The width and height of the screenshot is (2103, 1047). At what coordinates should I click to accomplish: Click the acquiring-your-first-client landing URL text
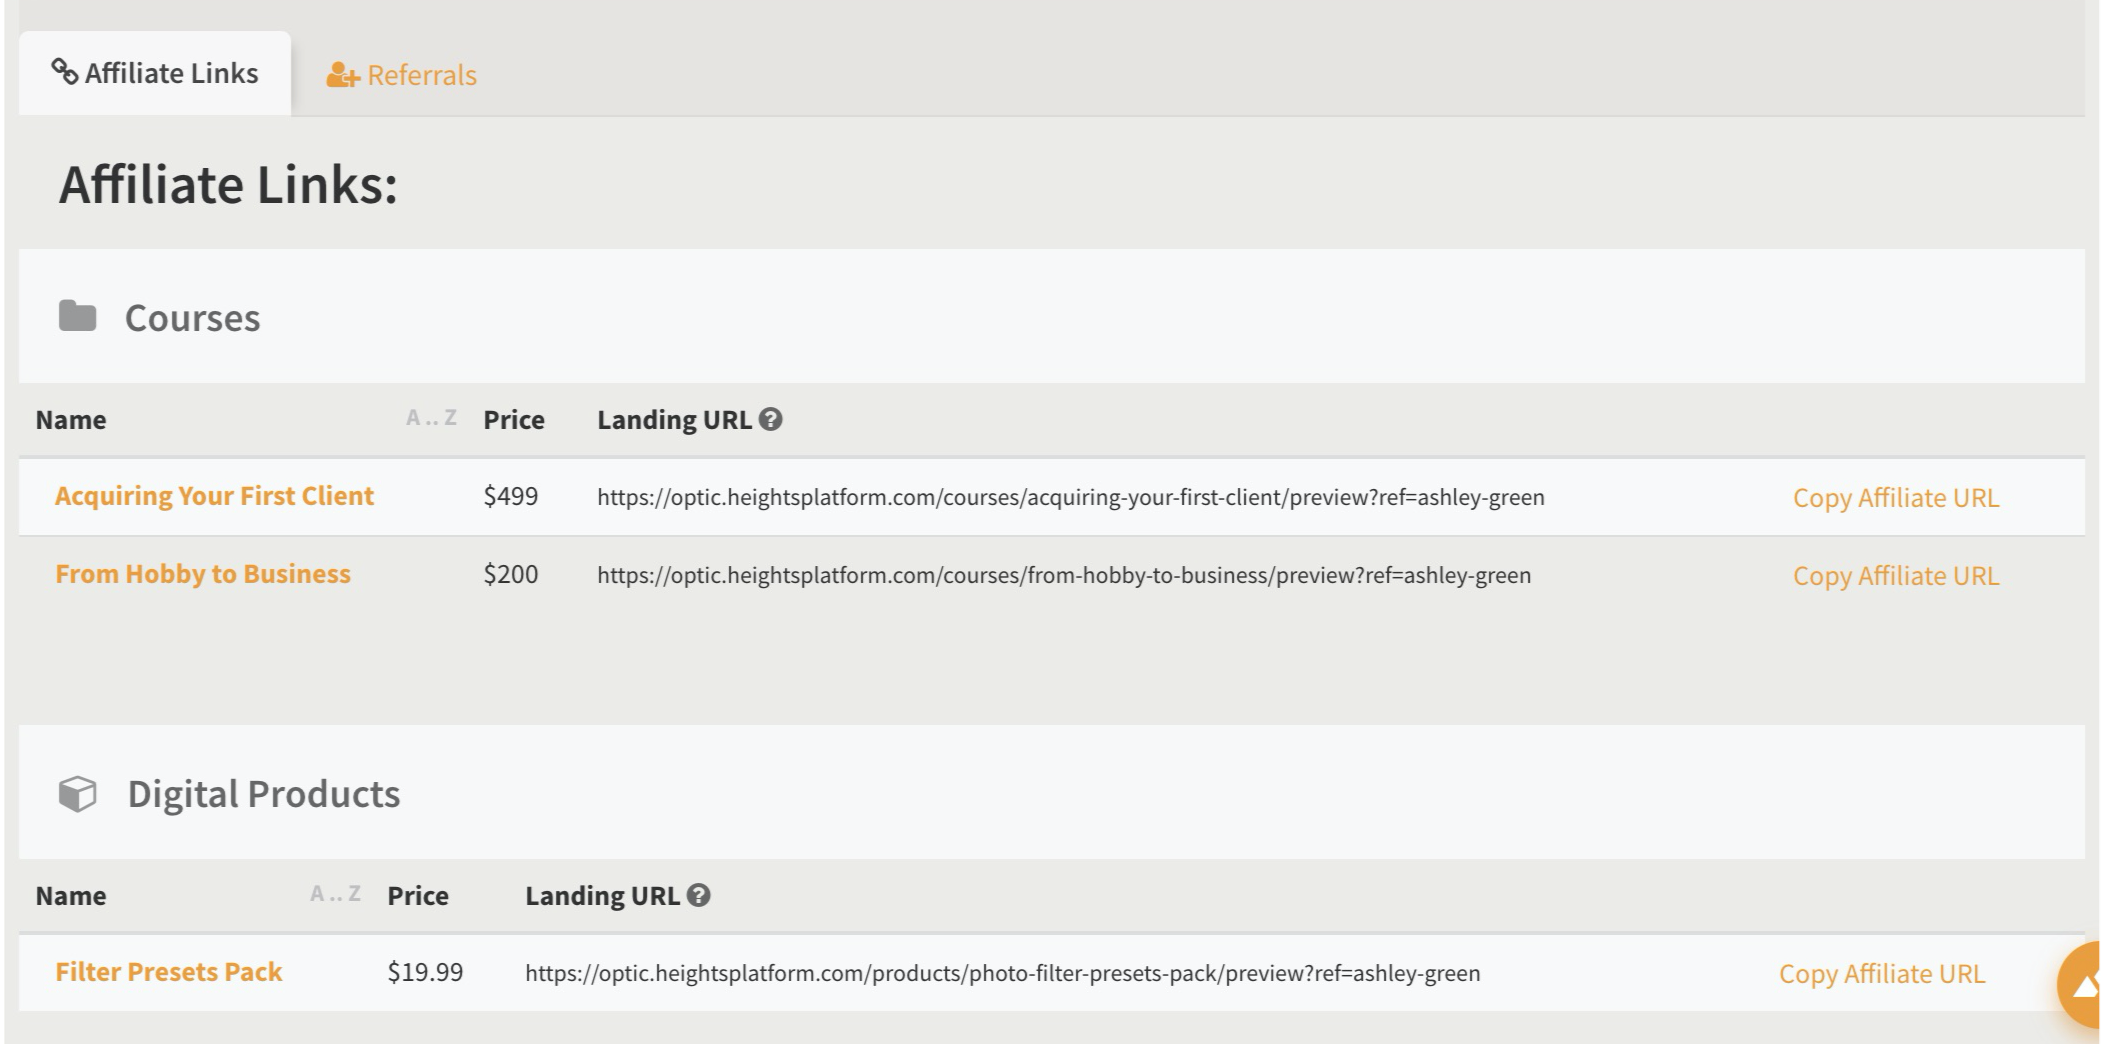1071,497
